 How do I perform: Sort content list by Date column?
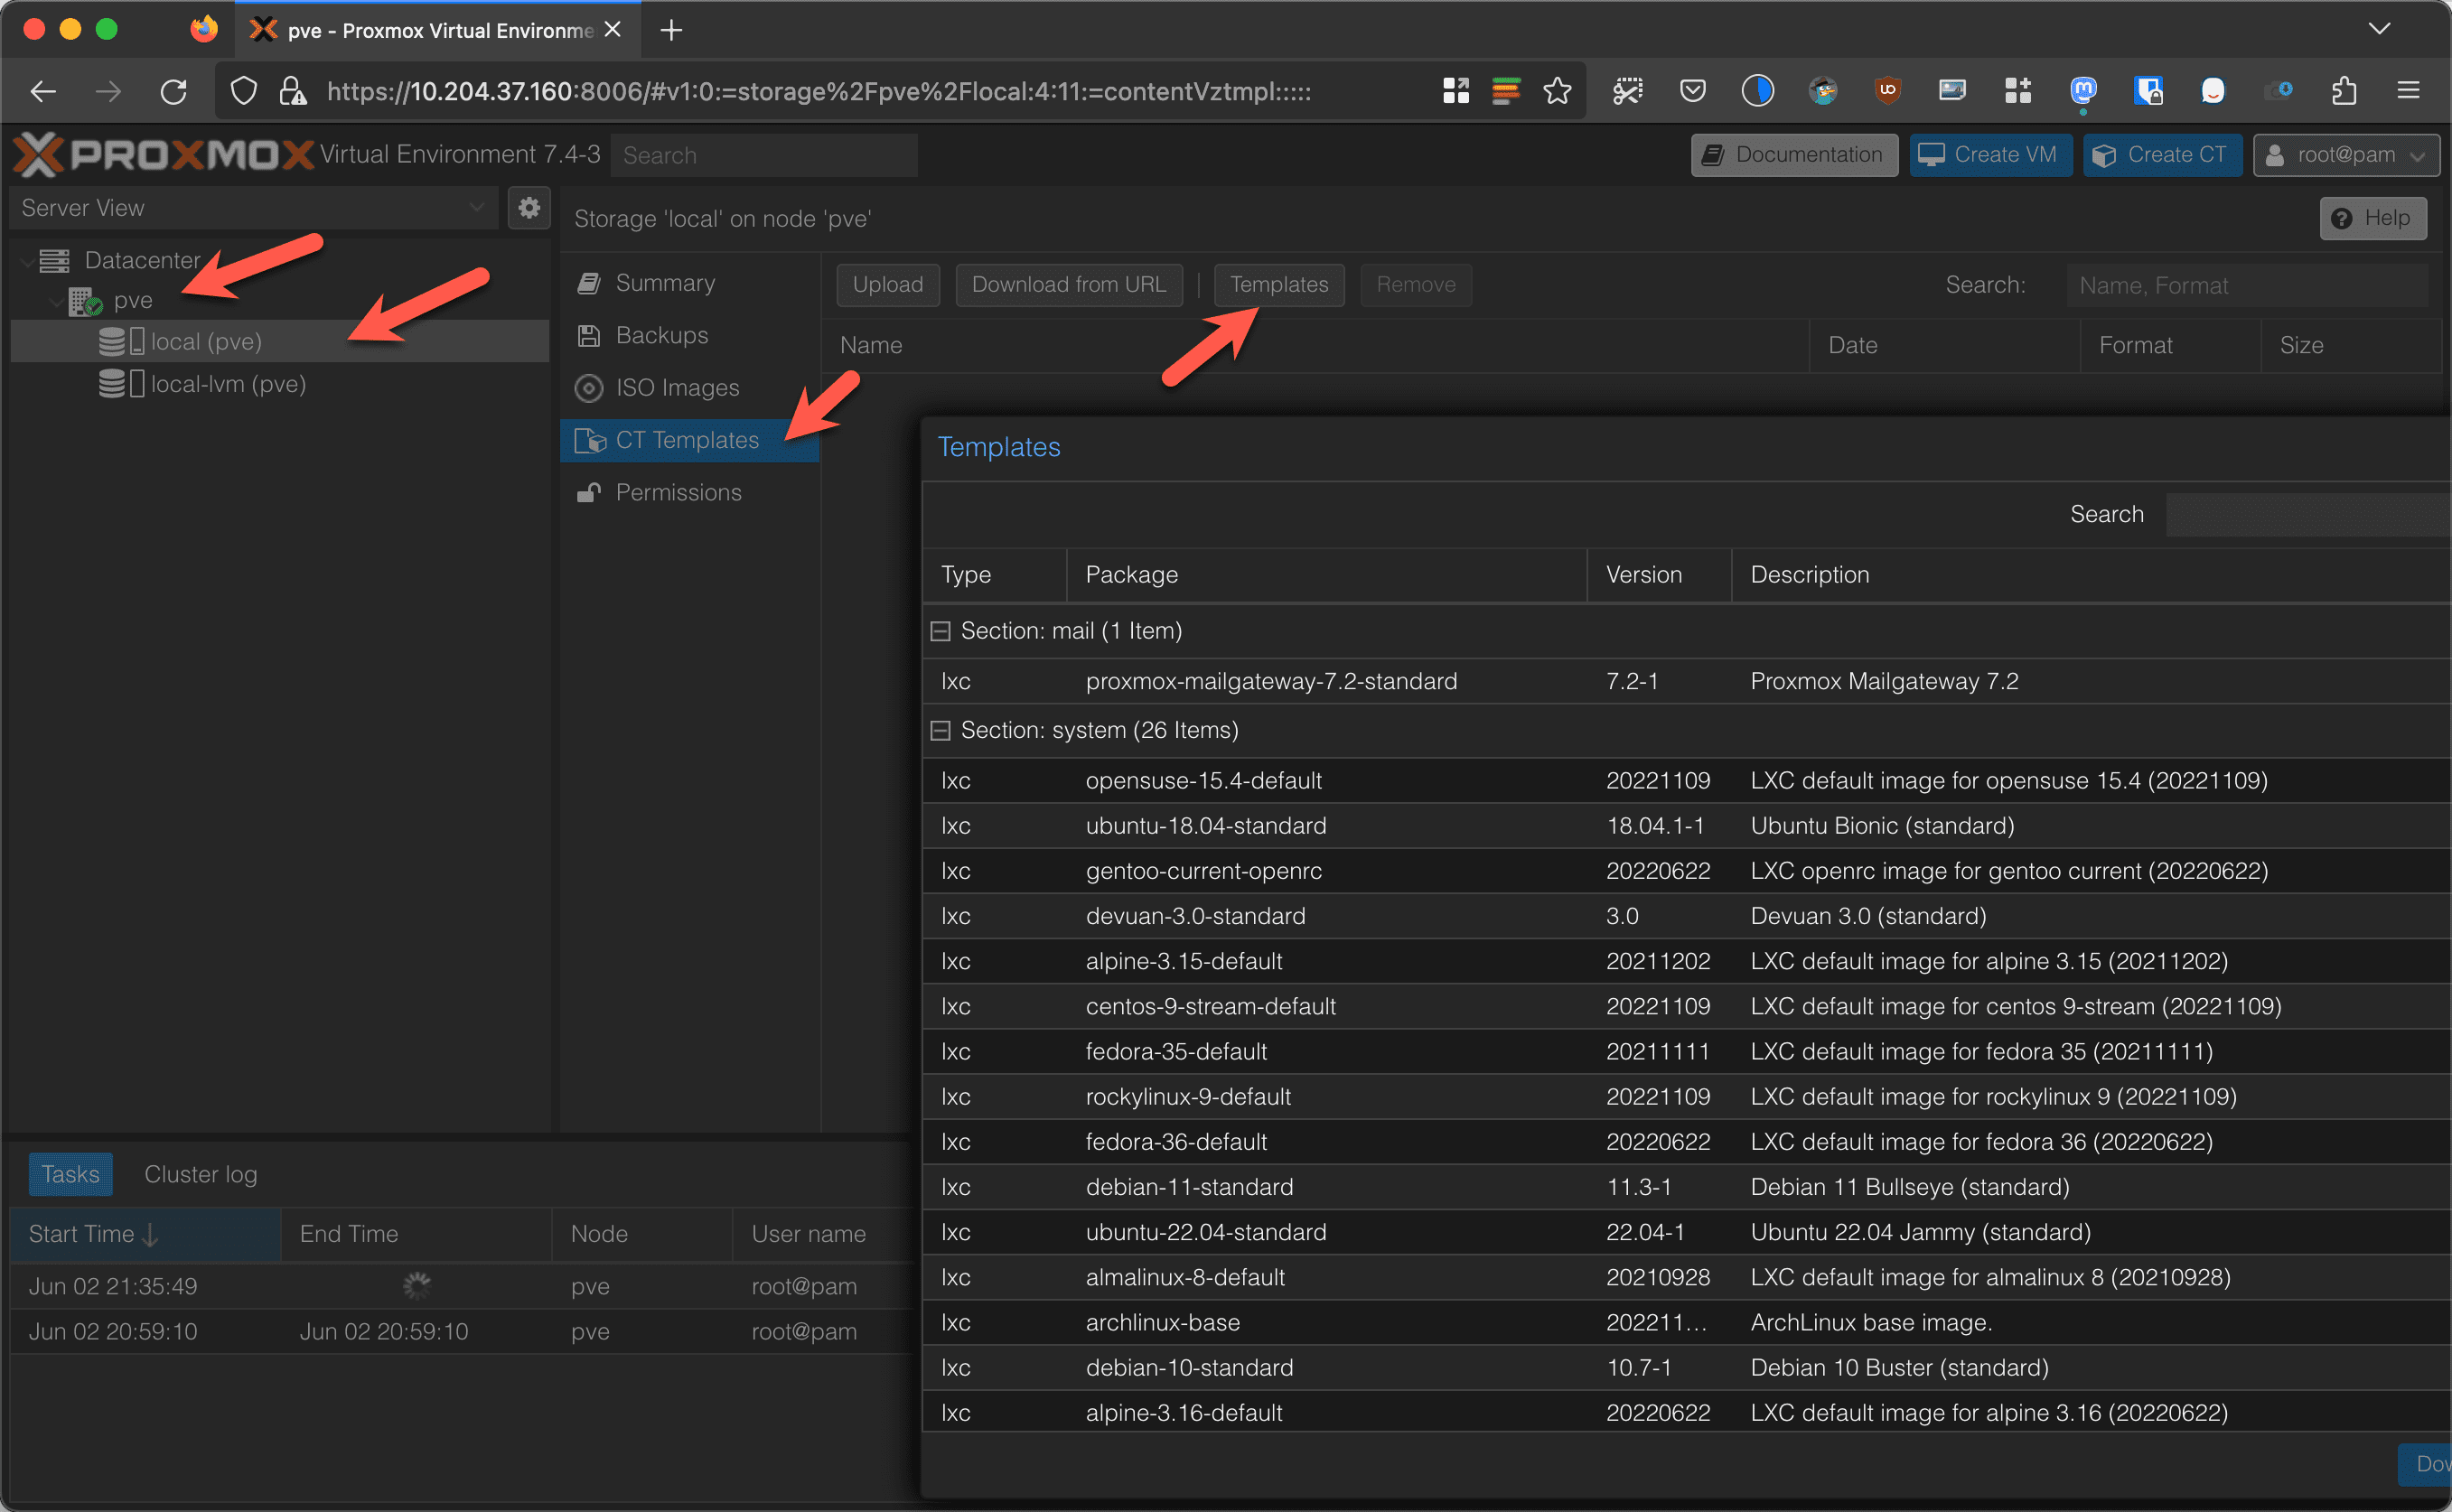1944,345
